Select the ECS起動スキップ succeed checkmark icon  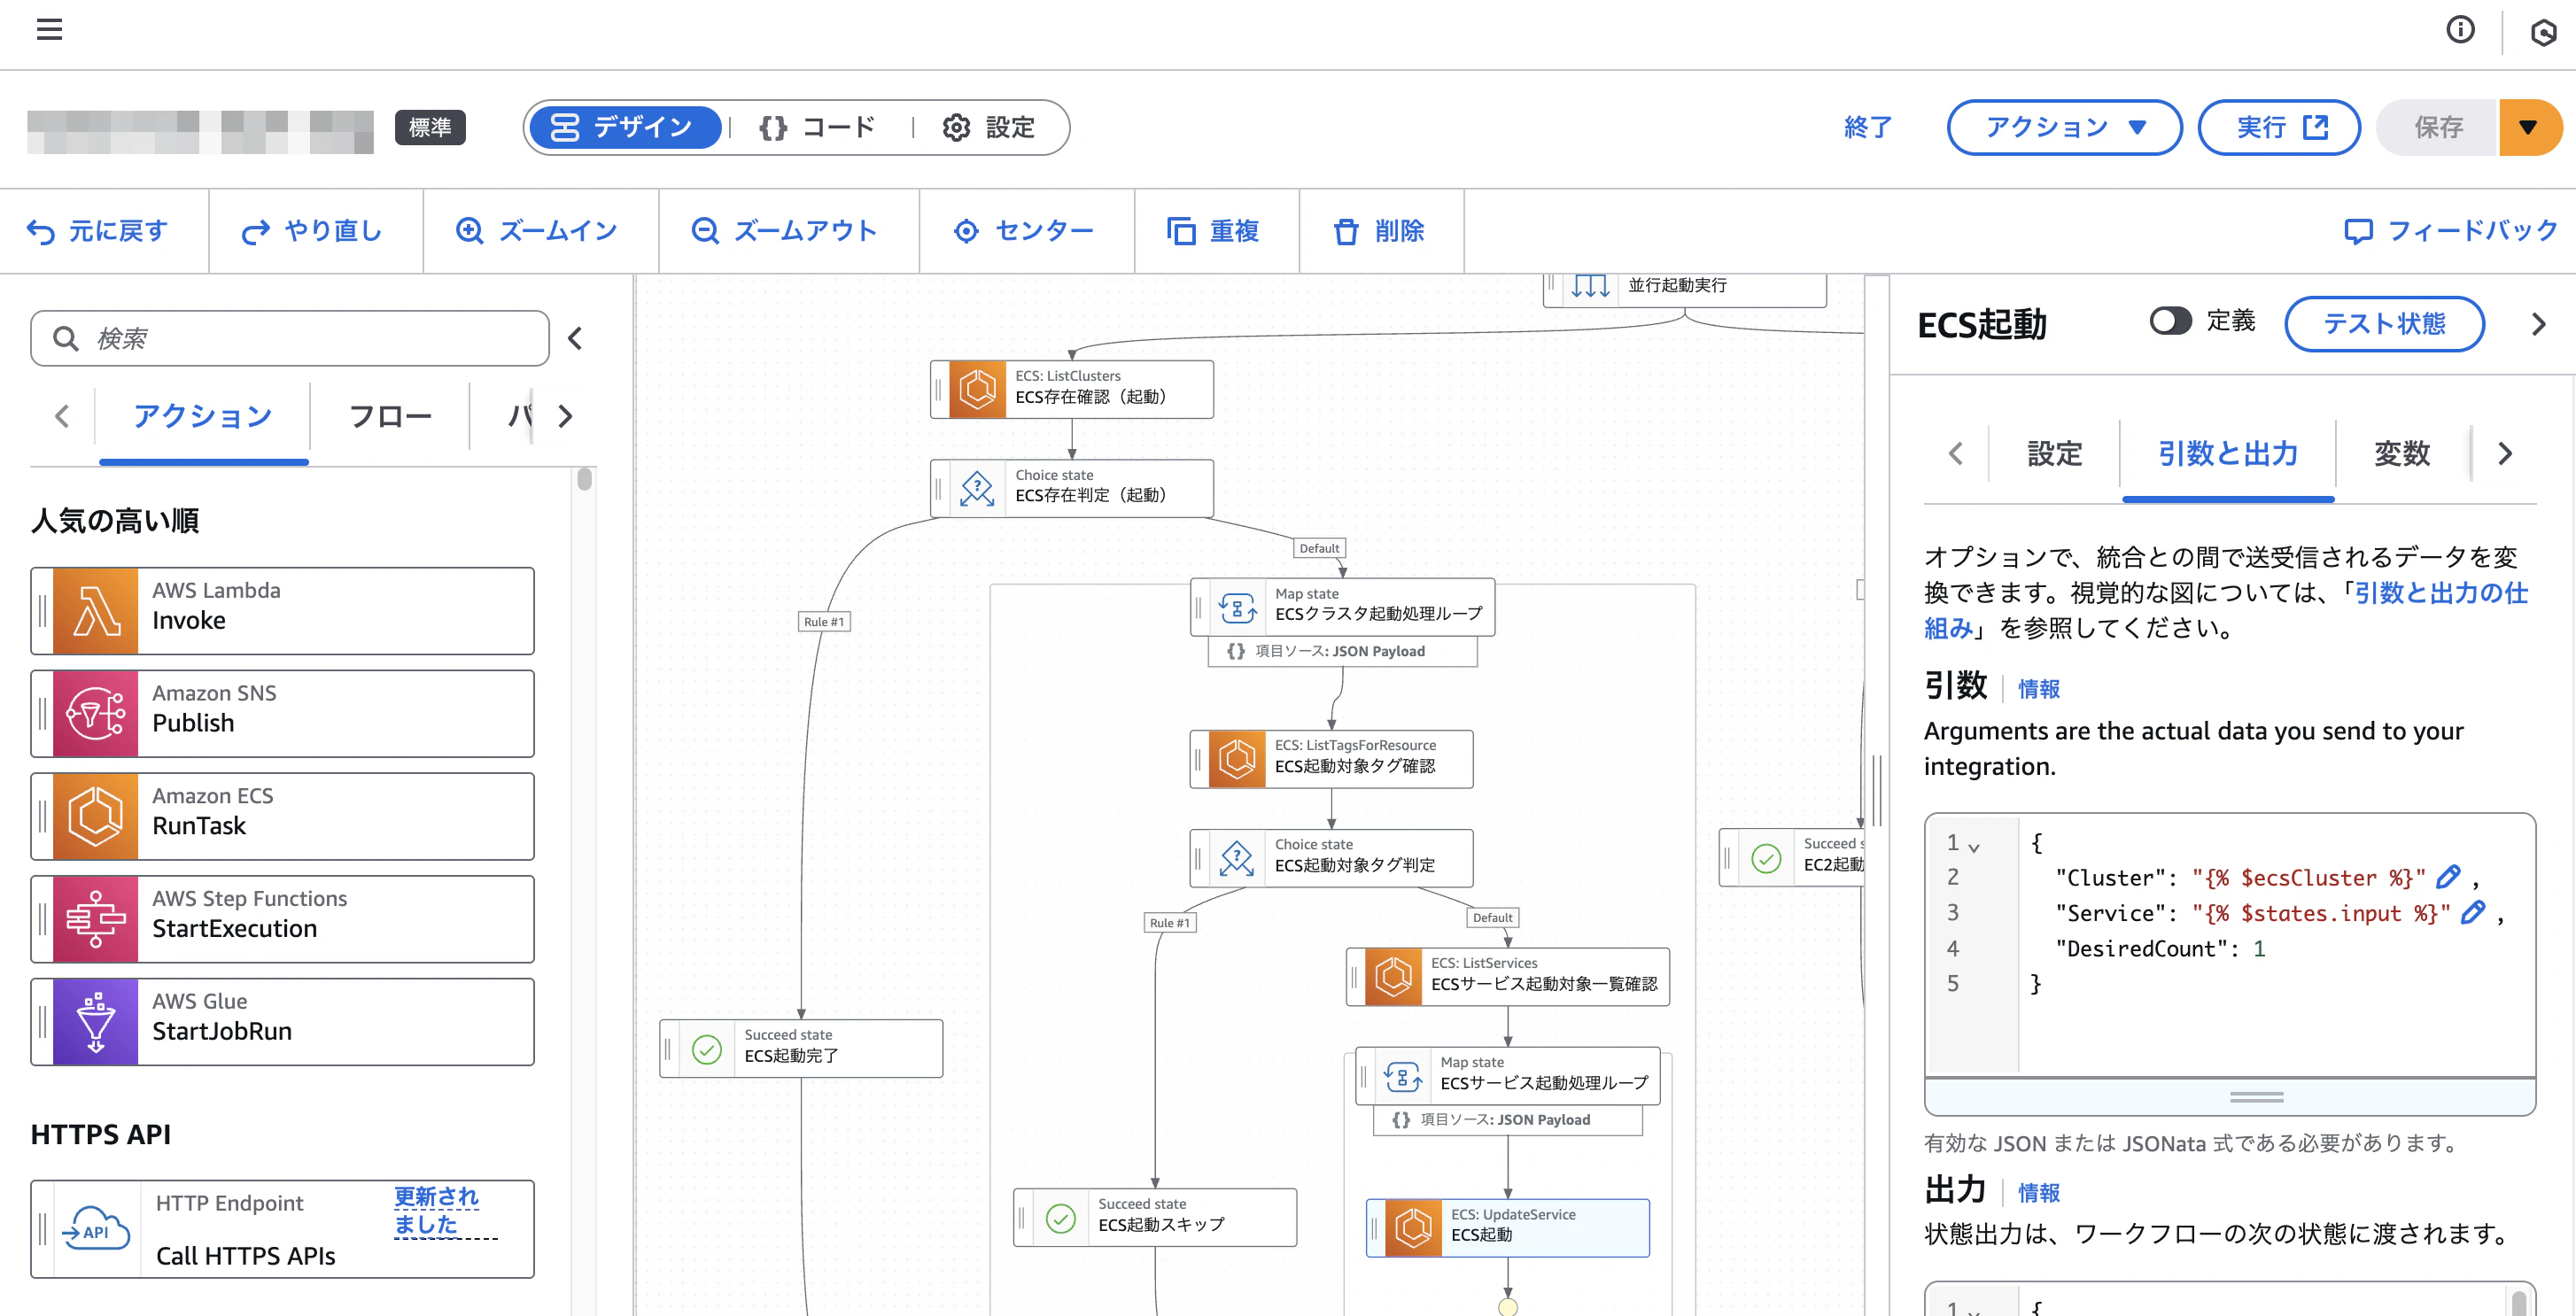point(1061,1218)
